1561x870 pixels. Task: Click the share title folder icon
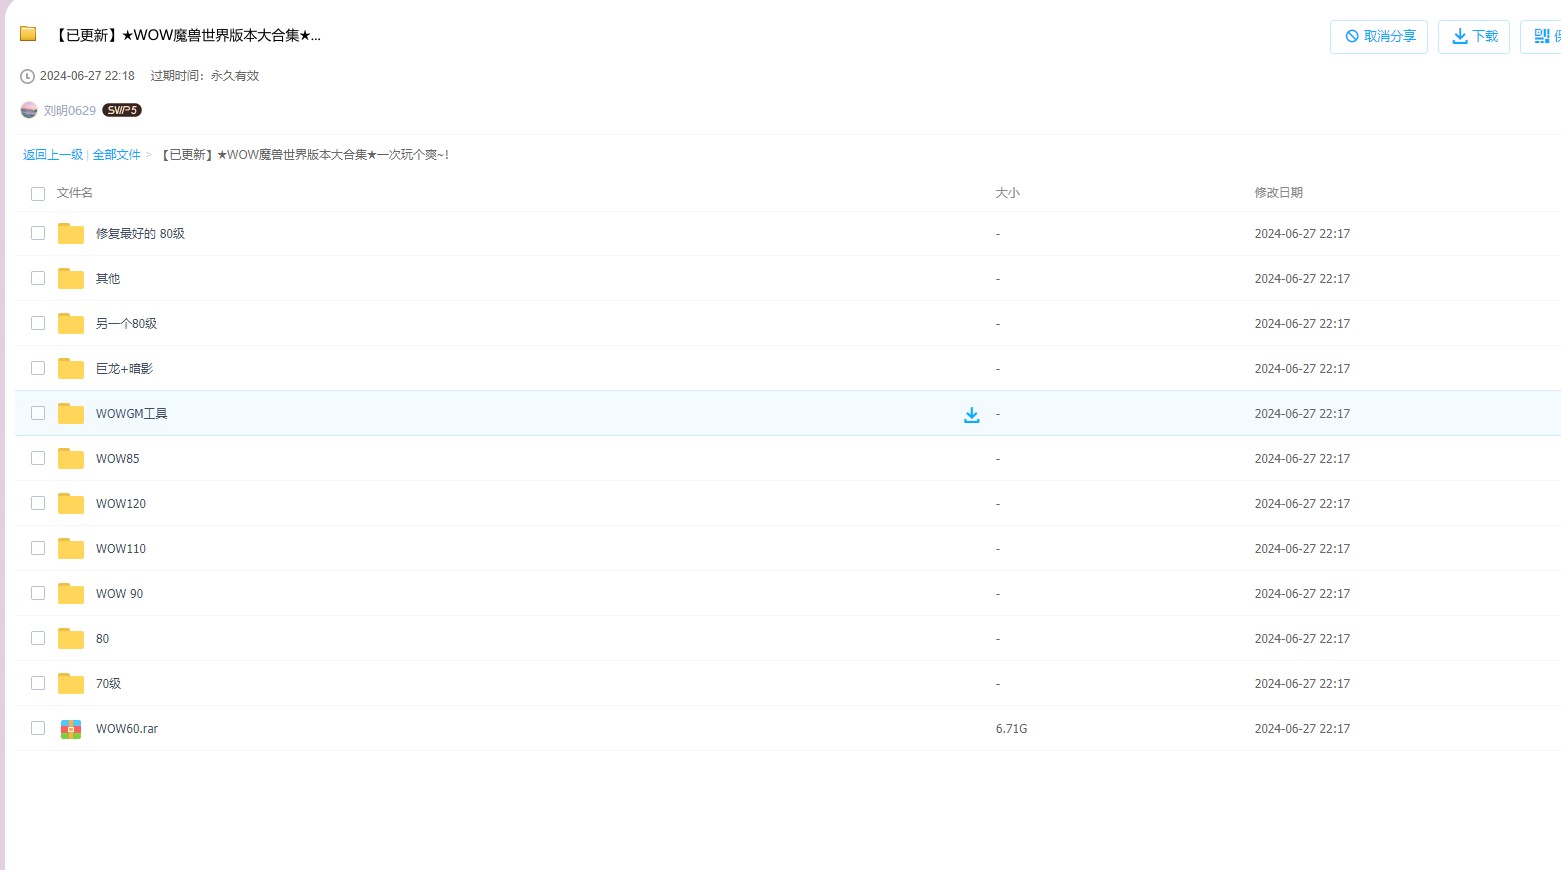pyautogui.click(x=28, y=34)
